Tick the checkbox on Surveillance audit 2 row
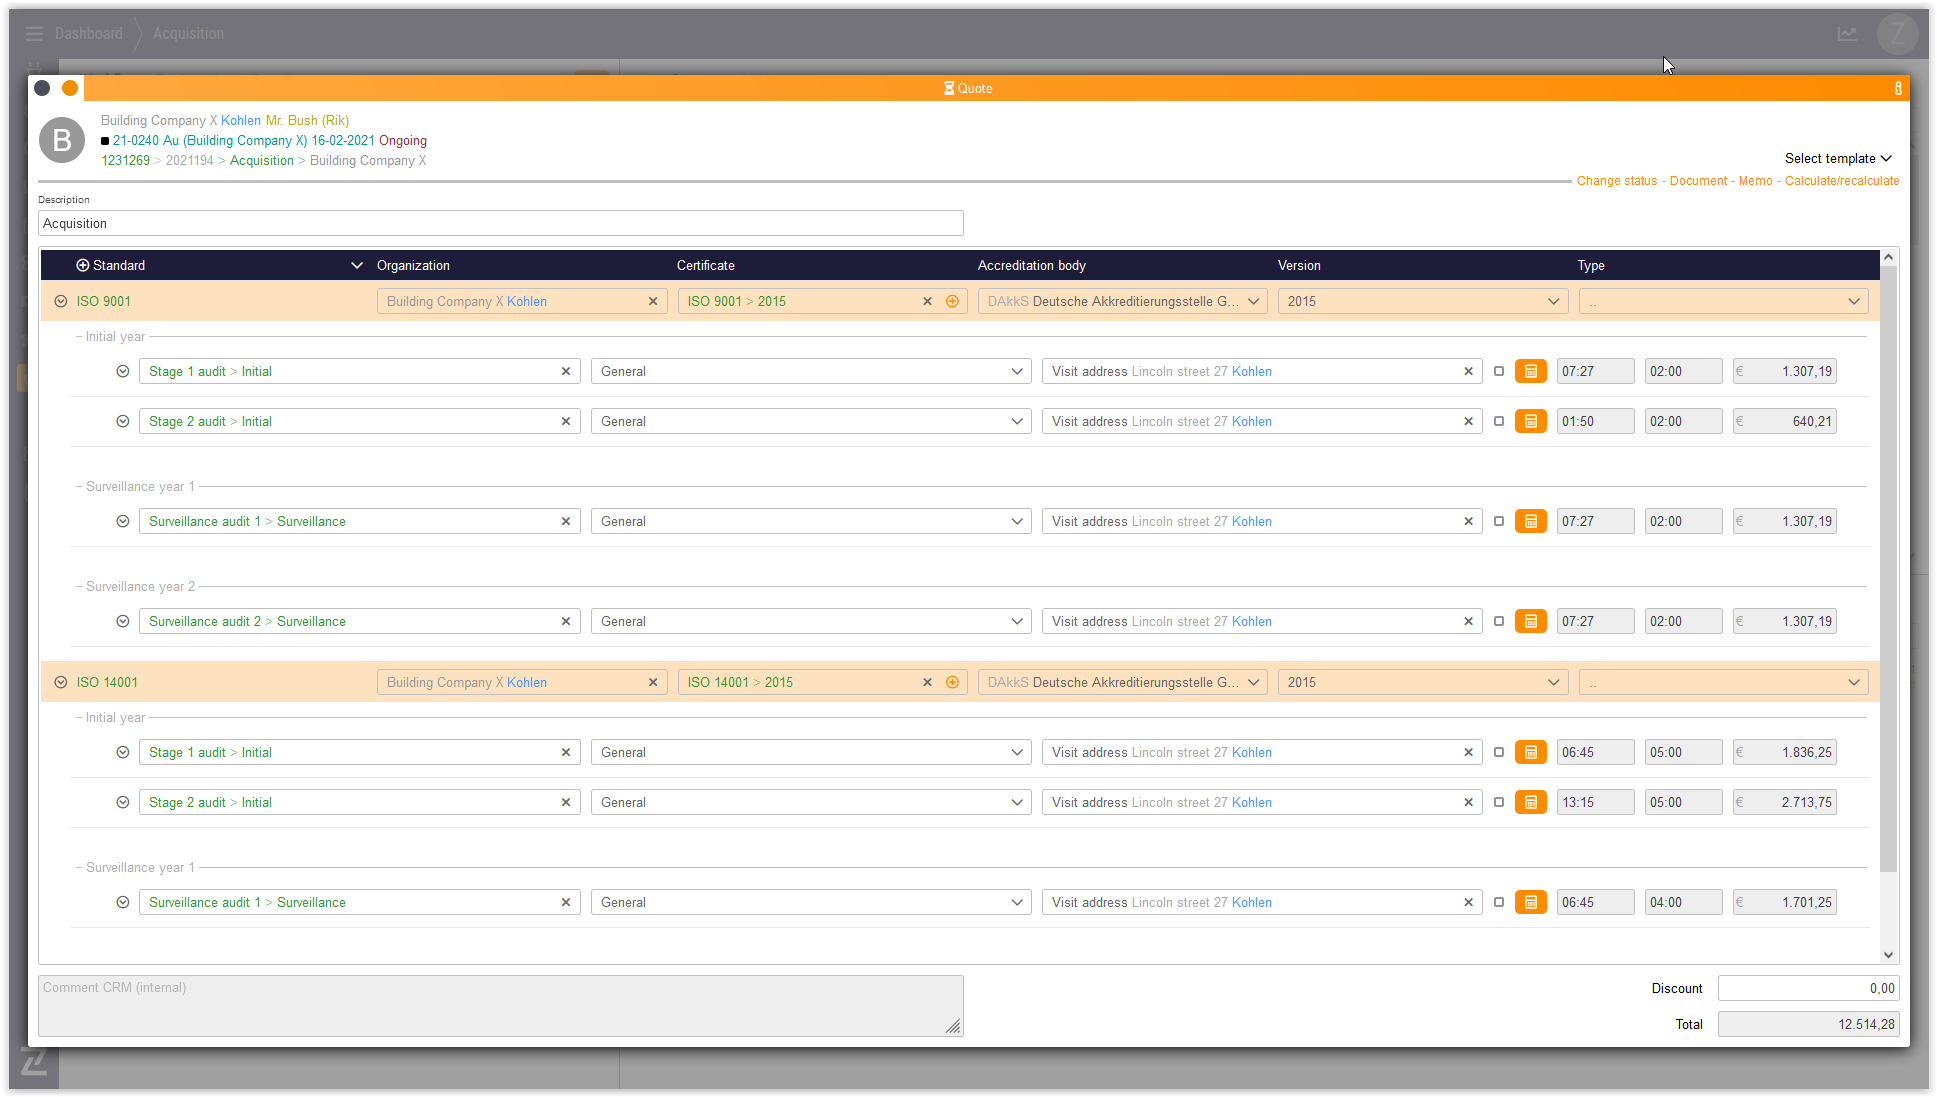The image size is (1937, 1097). click(1498, 621)
